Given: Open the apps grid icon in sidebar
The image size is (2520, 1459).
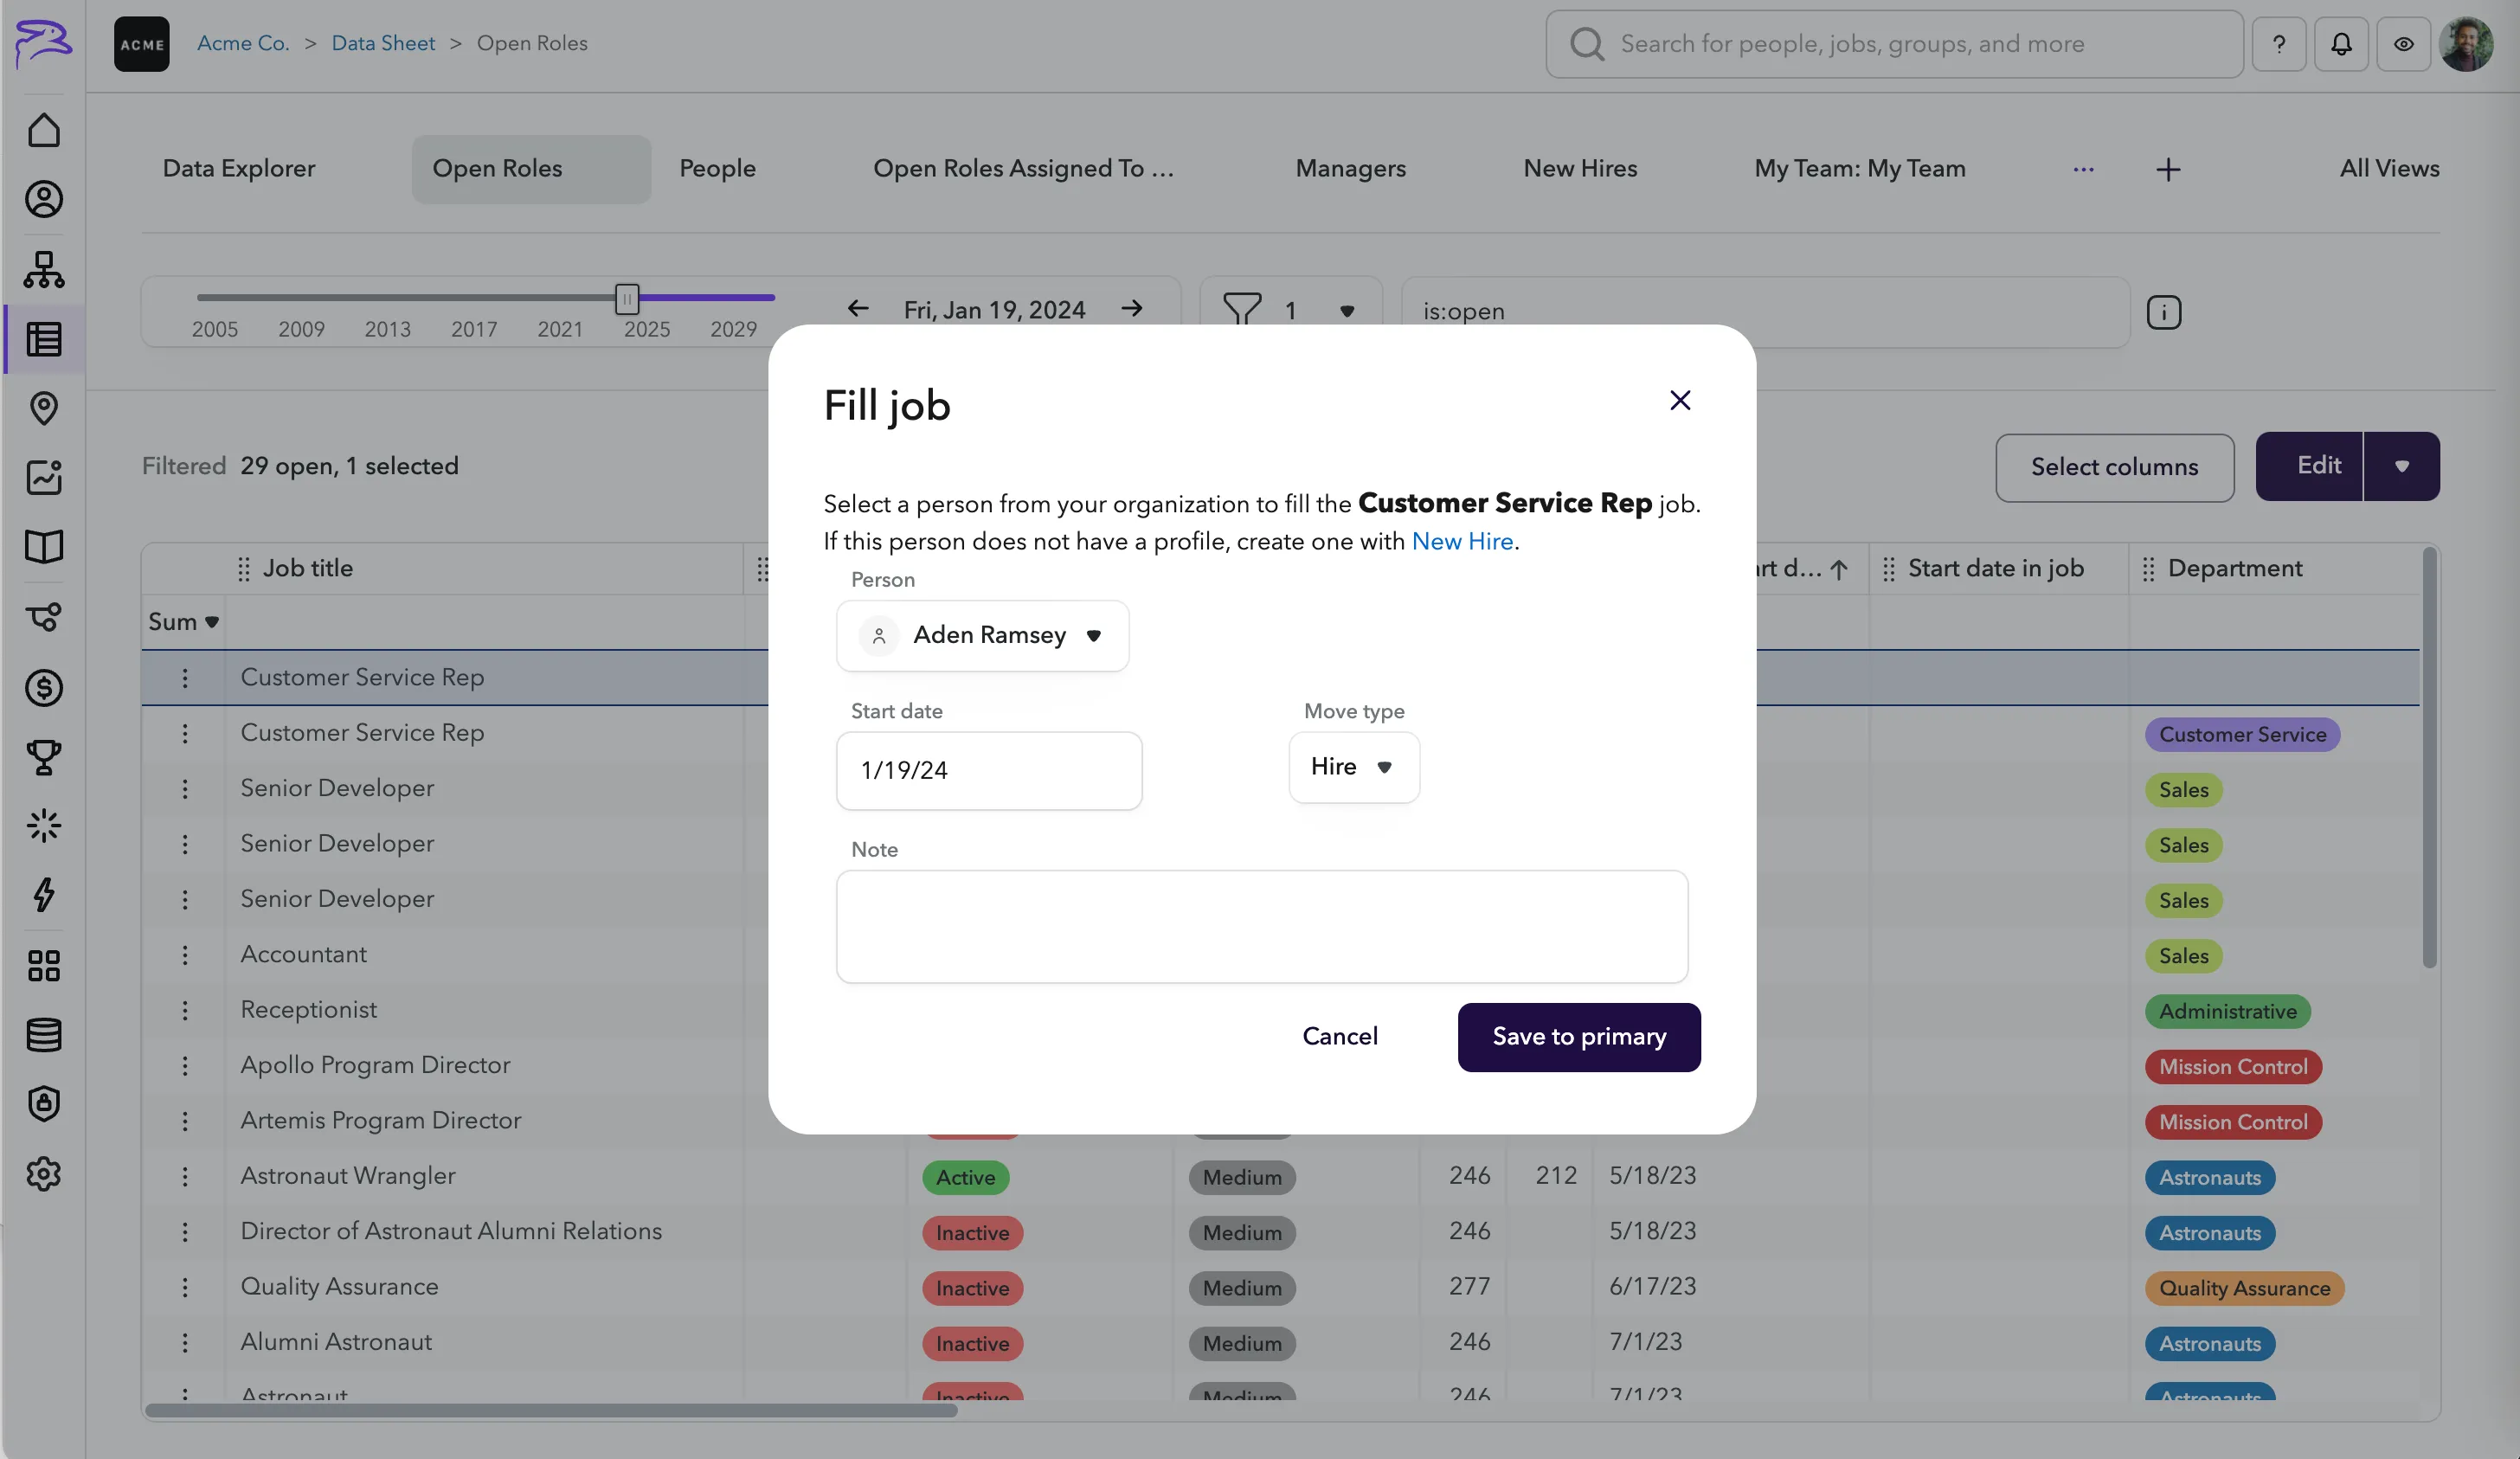Looking at the screenshot, I should pyautogui.click(x=44, y=965).
